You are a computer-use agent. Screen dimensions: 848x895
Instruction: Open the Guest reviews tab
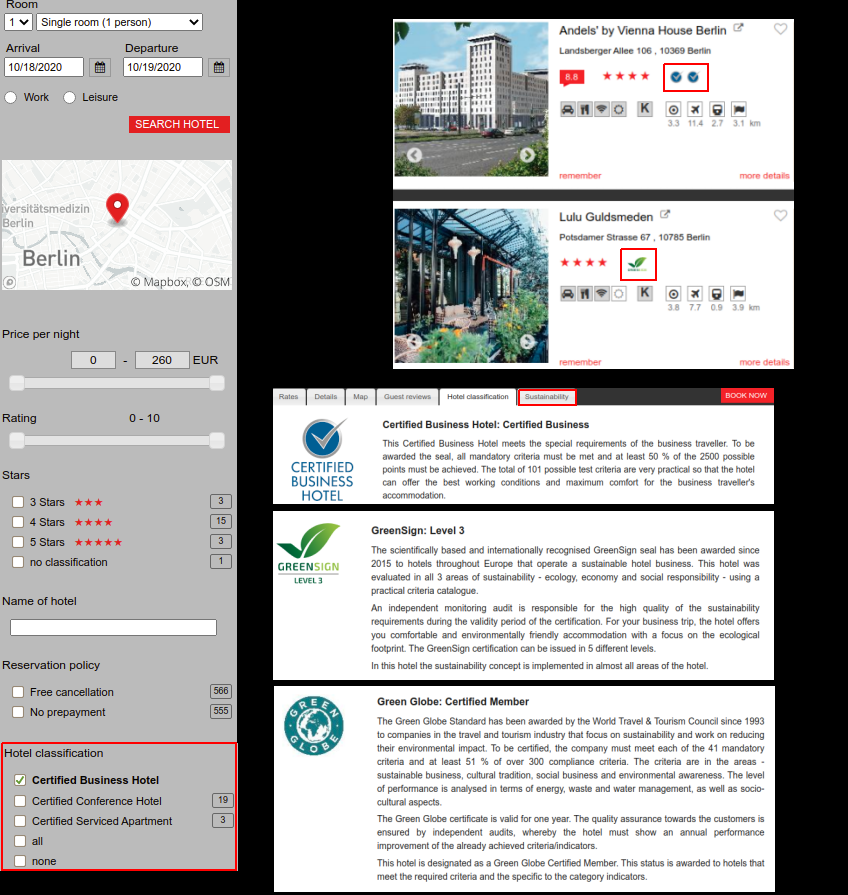pos(407,397)
